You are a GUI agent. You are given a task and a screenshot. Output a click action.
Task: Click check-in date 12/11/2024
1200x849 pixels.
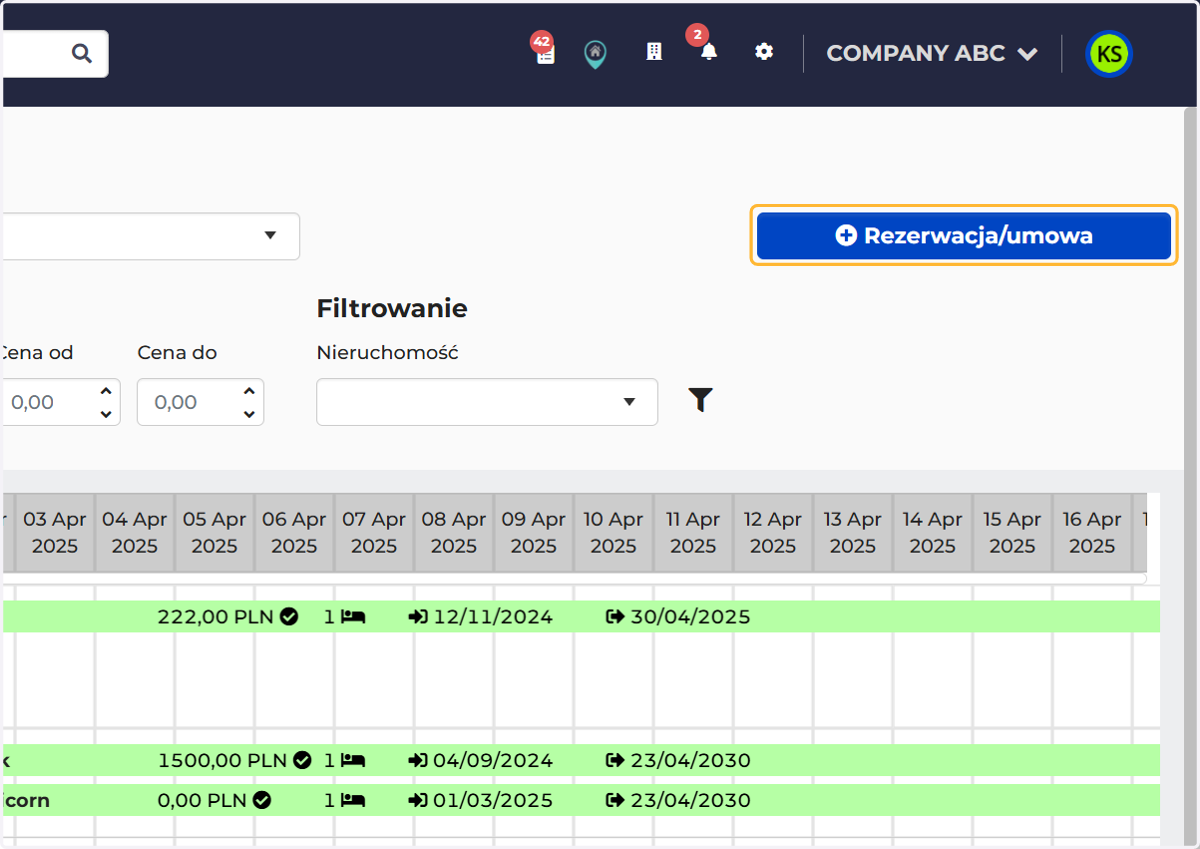pyautogui.click(x=493, y=617)
